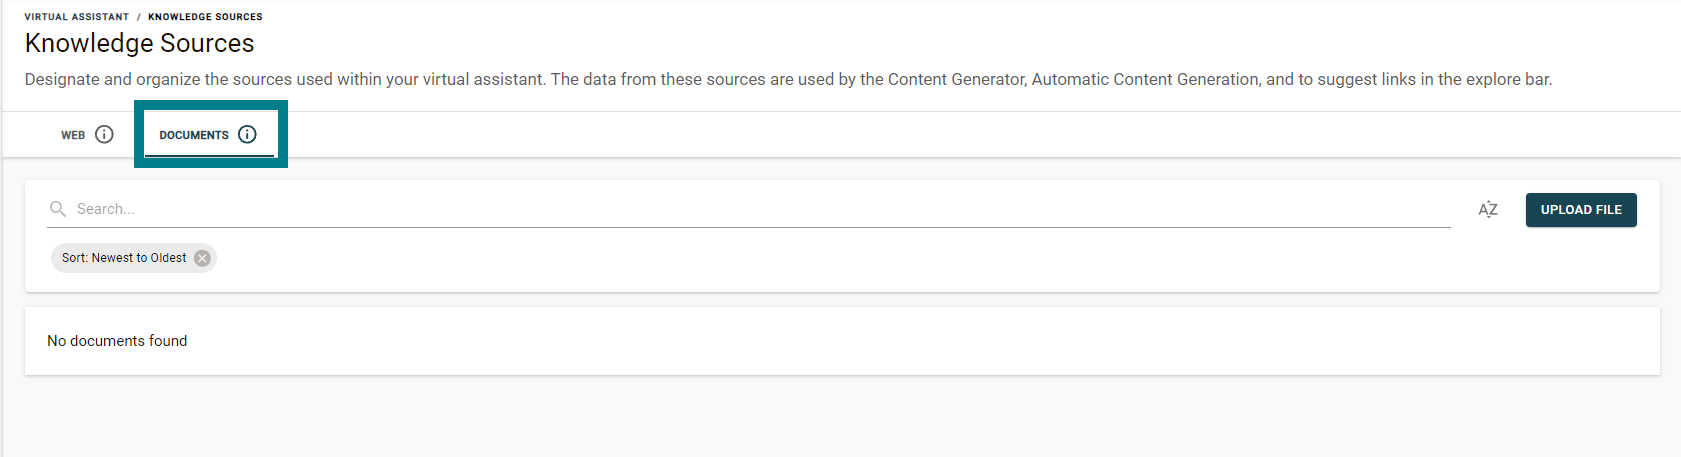Select the Documents tab
Screen dimensions: 1681x457
point(194,135)
